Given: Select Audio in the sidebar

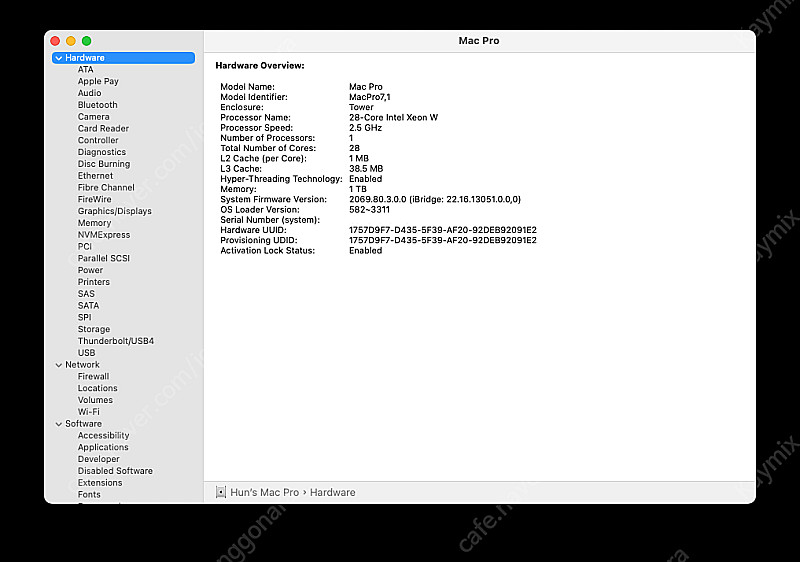Looking at the screenshot, I should 89,93.
